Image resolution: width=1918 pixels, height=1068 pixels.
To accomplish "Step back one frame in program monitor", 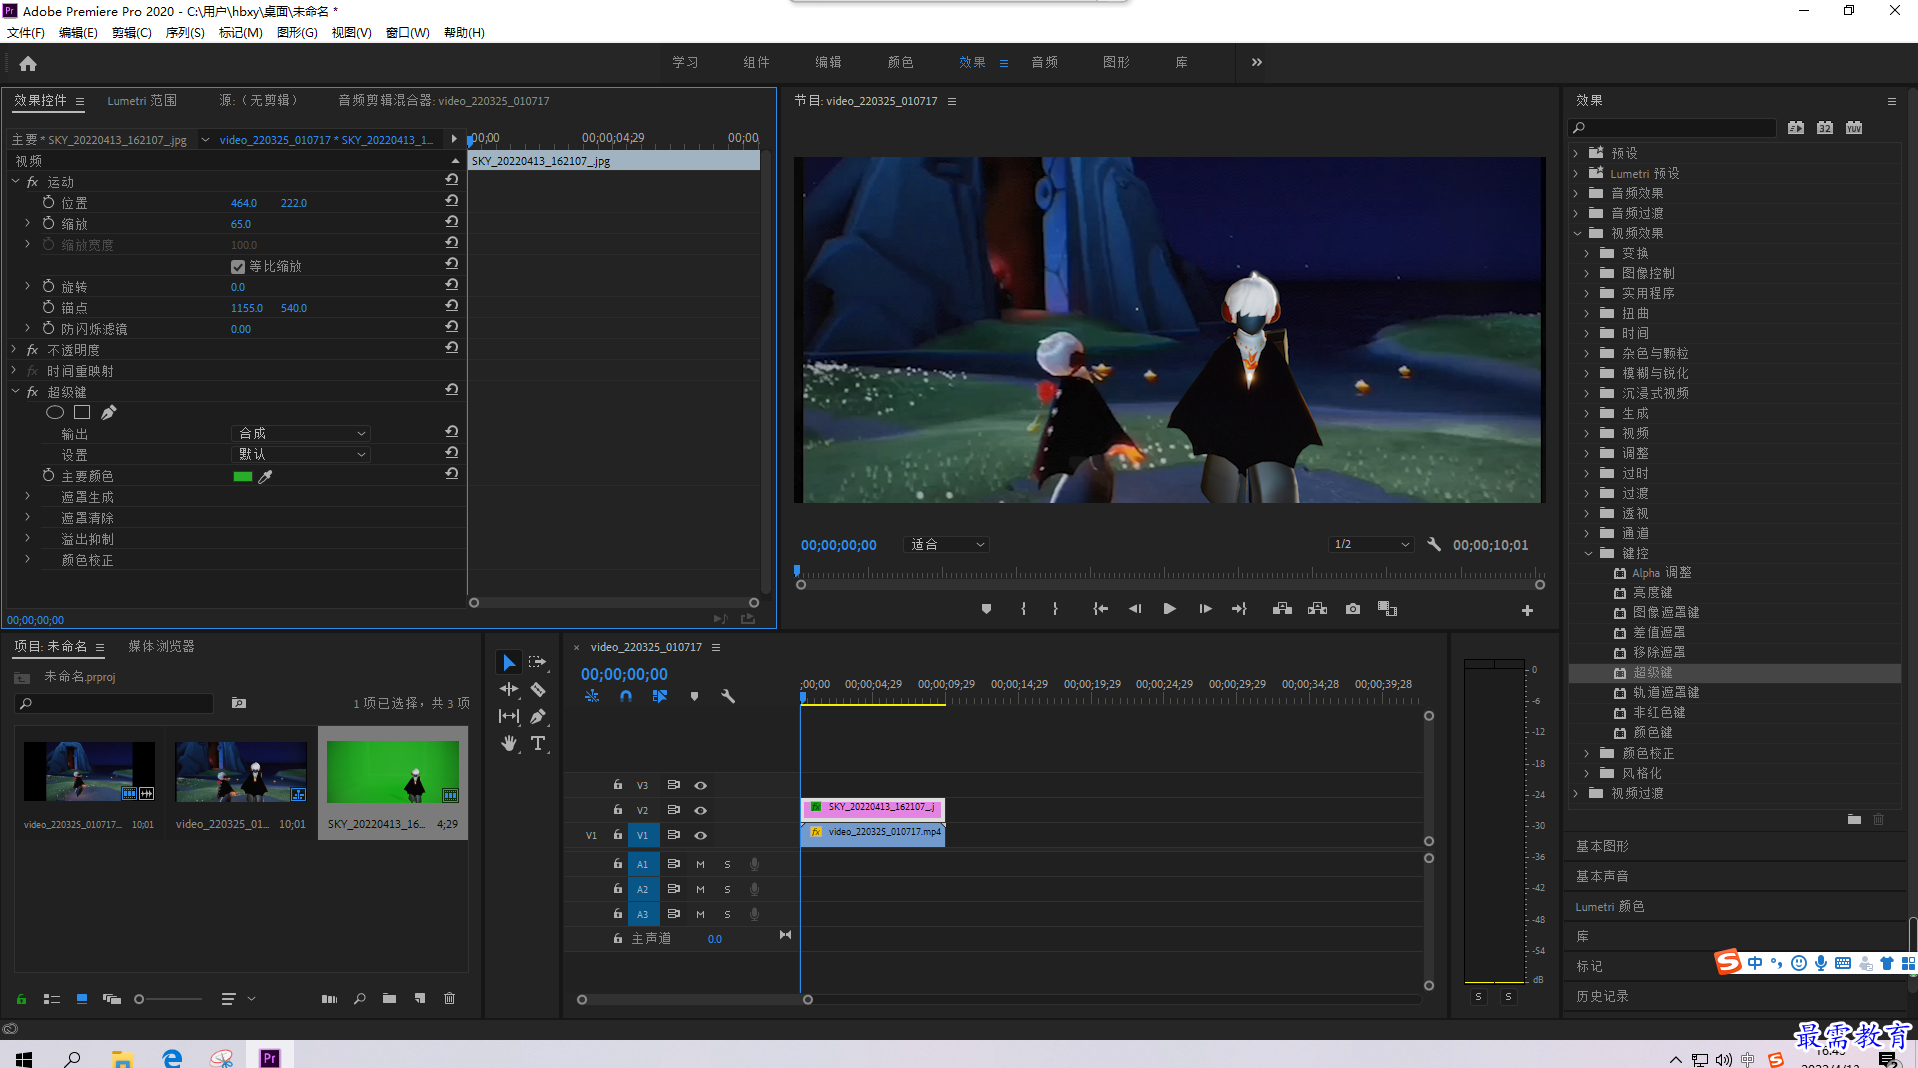I will coord(1135,609).
